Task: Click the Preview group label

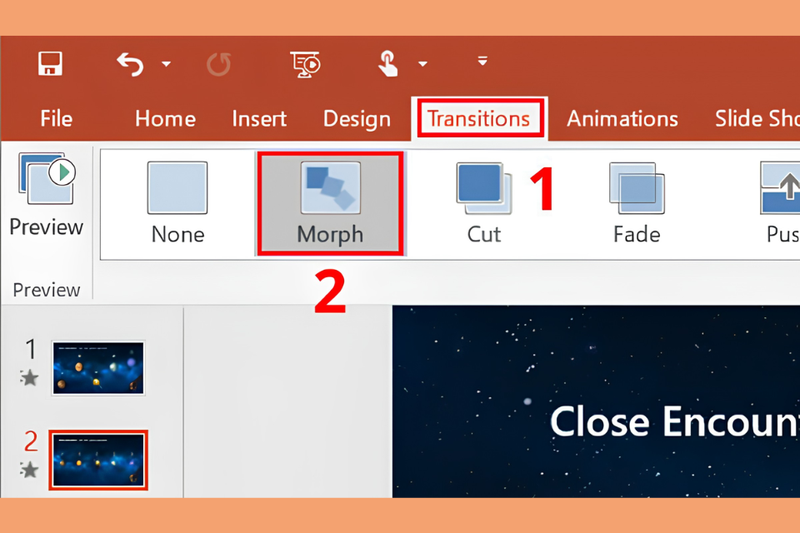Action: point(46,290)
